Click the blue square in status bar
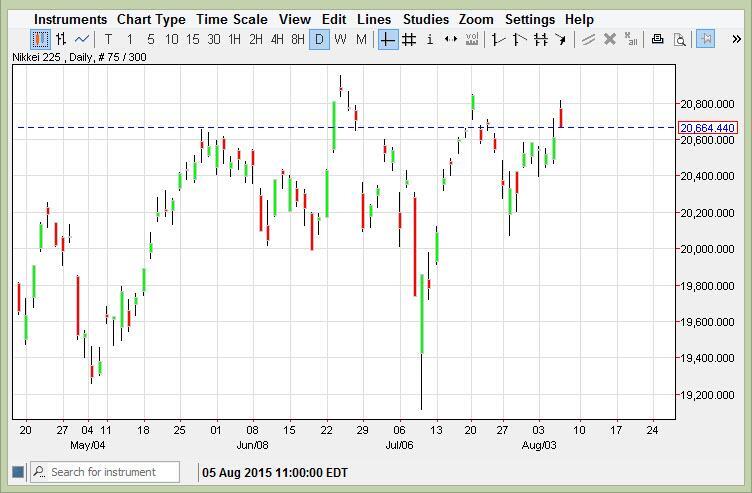The height and width of the screenshot is (493, 752). coord(17,472)
